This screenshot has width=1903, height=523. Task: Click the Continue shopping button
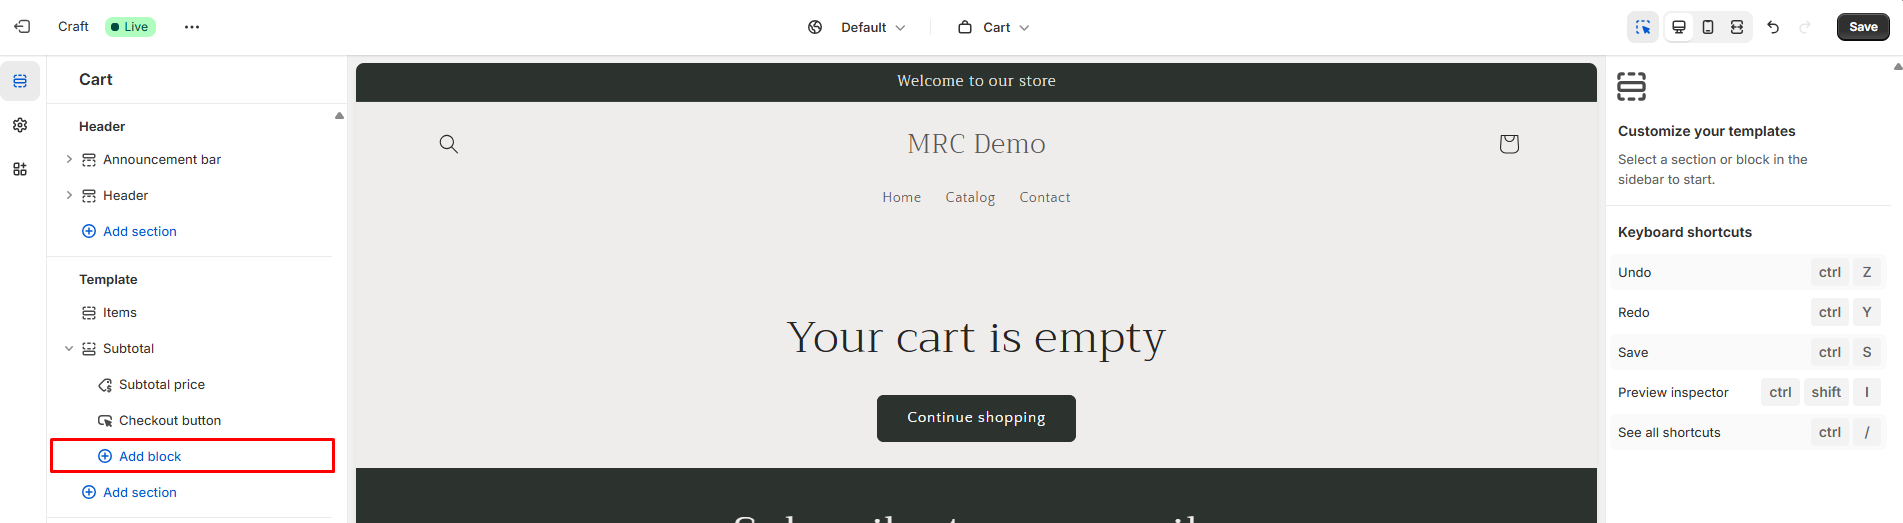[976, 418]
